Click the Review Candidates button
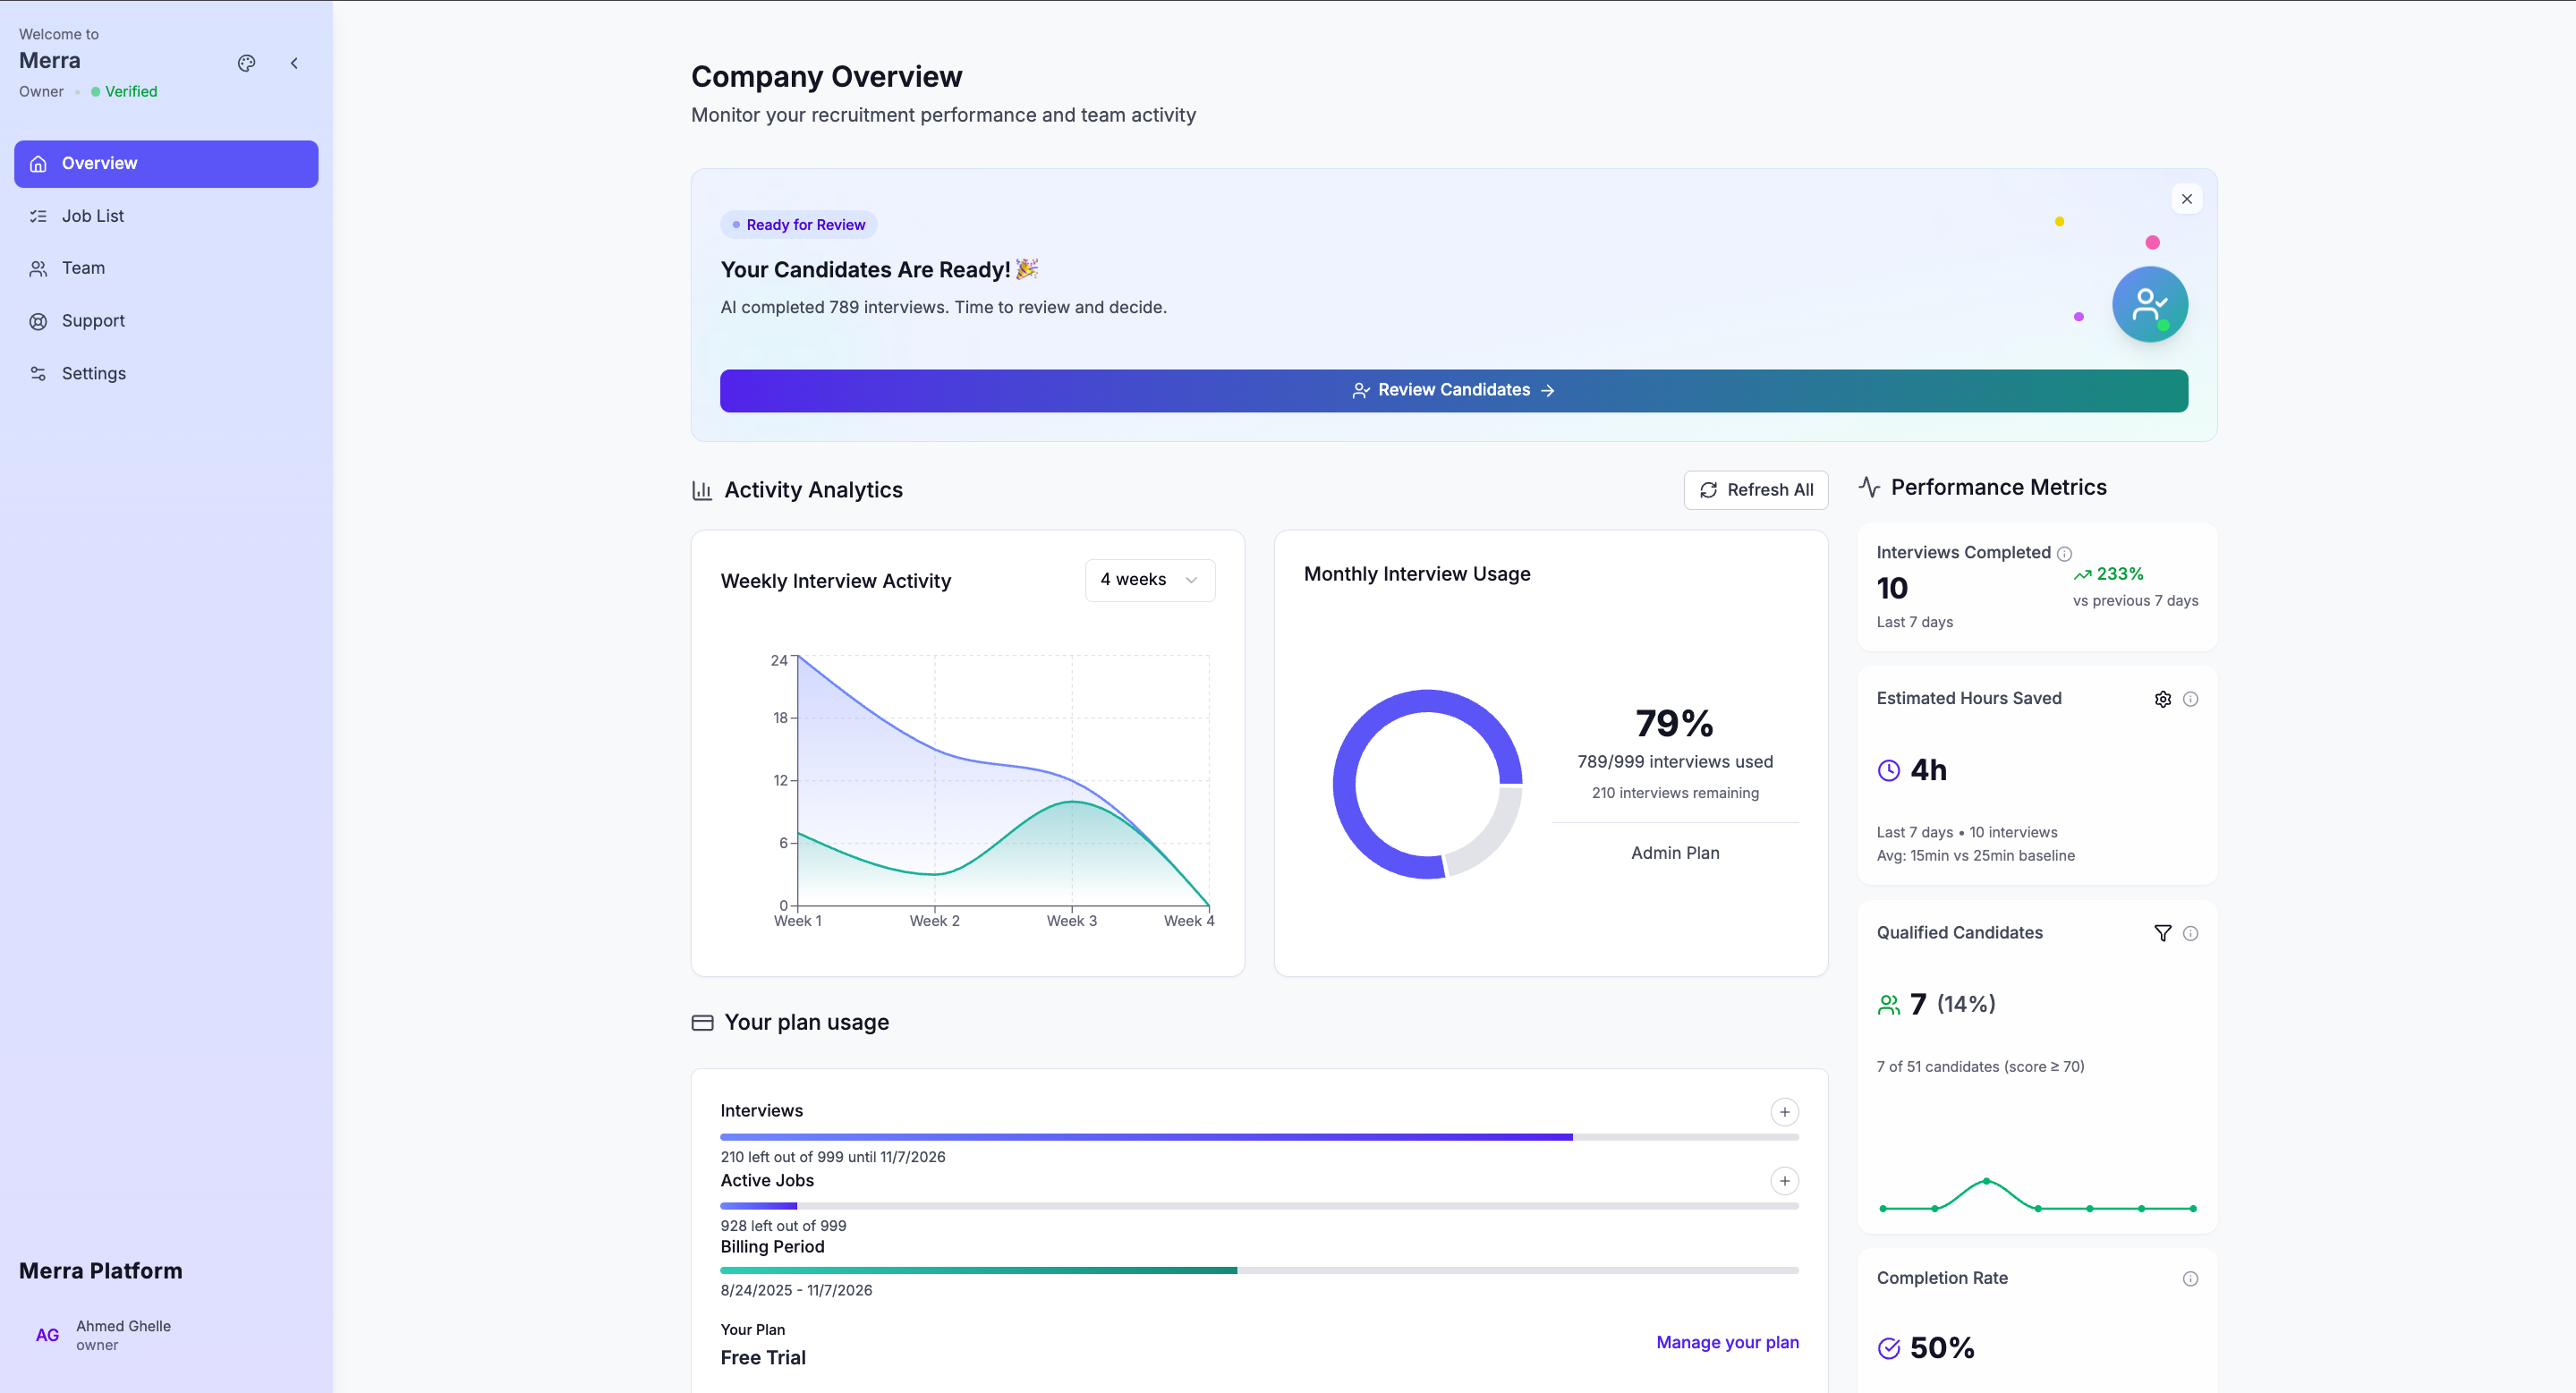Screen dimensions: 2576x1393 pyautogui.click(x=1453, y=390)
